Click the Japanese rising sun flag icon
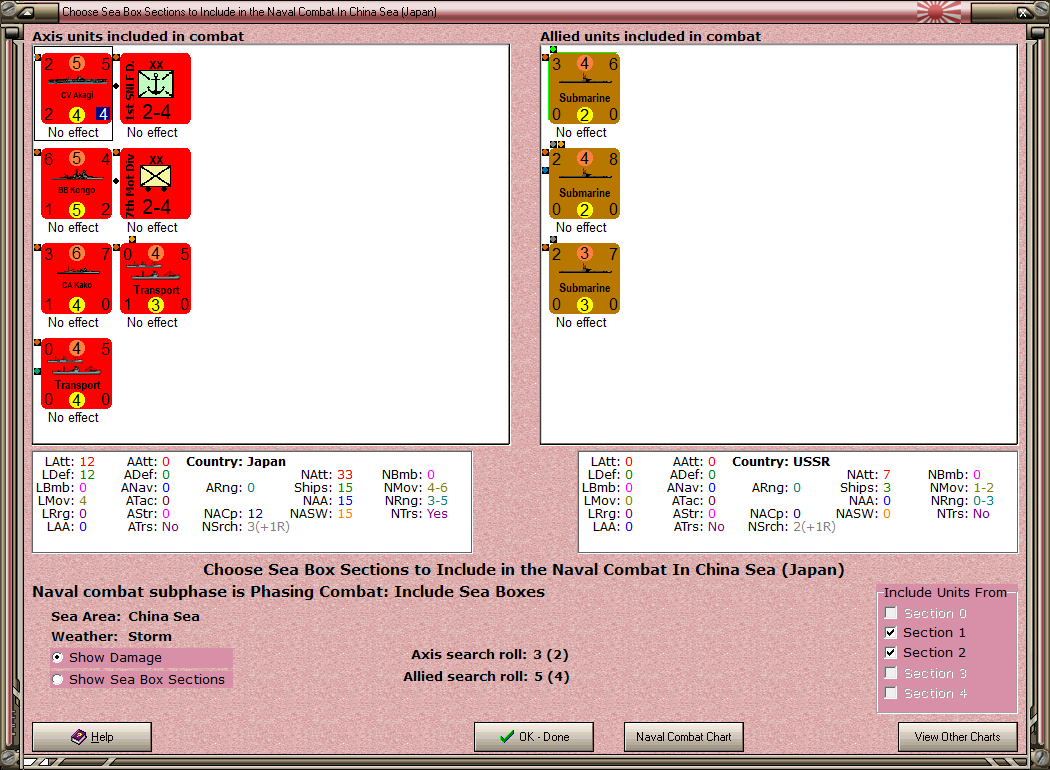 coord(939,12)
